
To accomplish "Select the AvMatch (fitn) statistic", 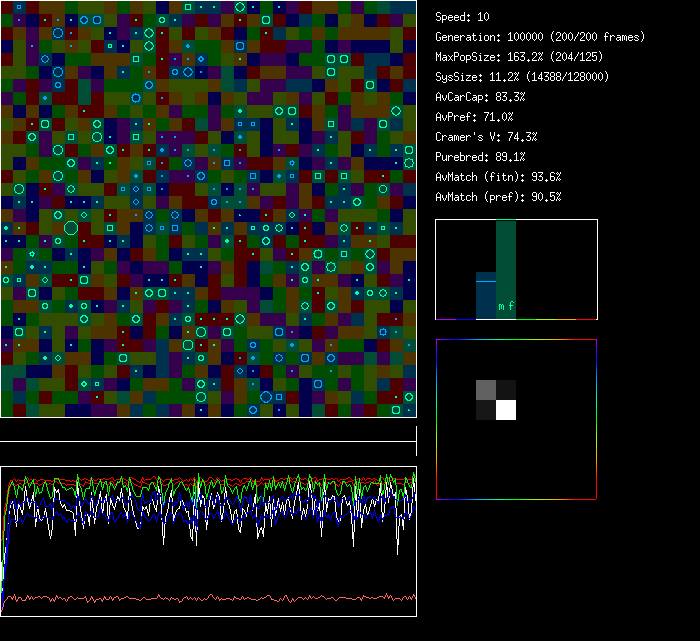I will click(x=498, y=177).
